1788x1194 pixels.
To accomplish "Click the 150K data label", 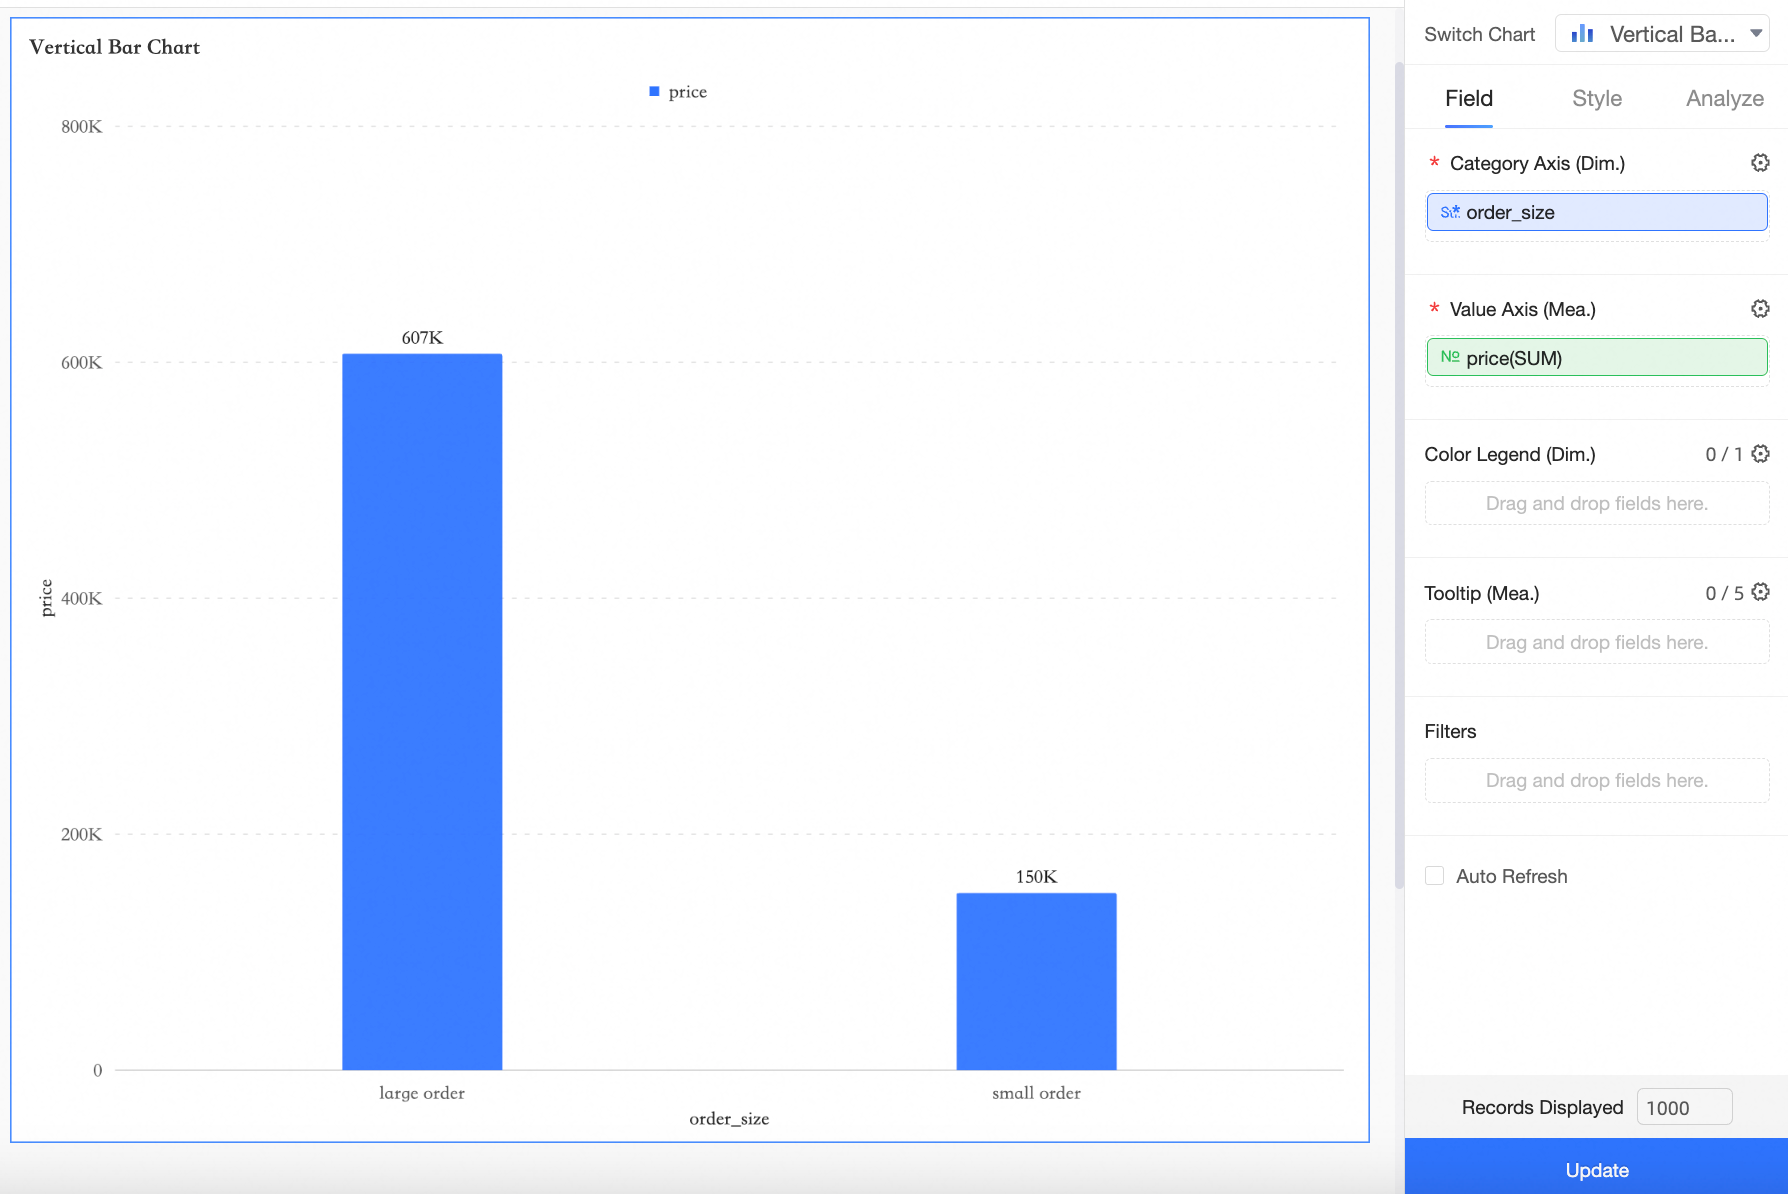I will (1036, 877).
